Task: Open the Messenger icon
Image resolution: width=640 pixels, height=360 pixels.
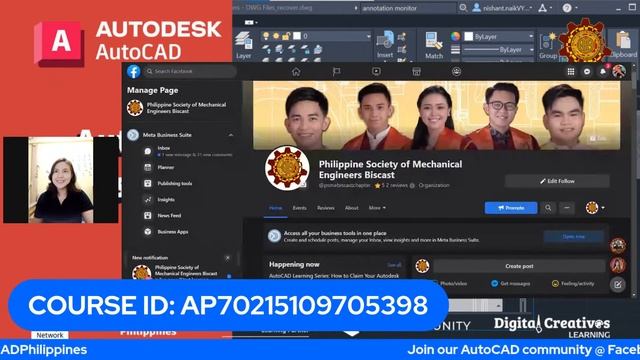Action: 587,72
